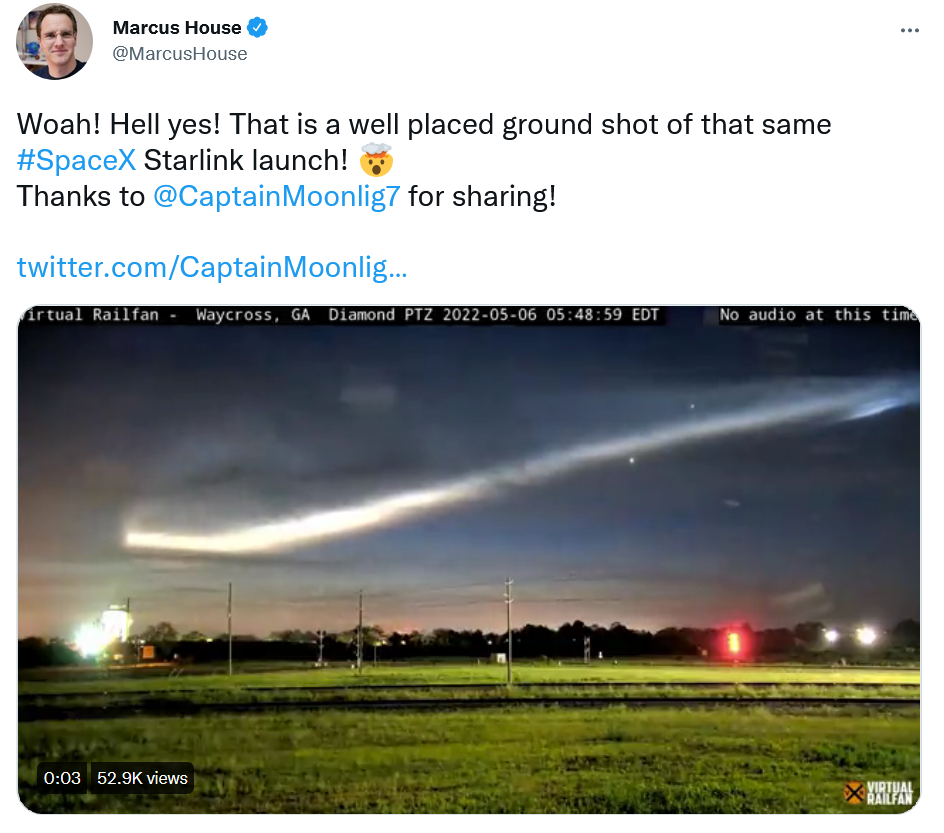
Task: Click the 2022-05-06 timestamp overlay
Action: click(550, 315)
